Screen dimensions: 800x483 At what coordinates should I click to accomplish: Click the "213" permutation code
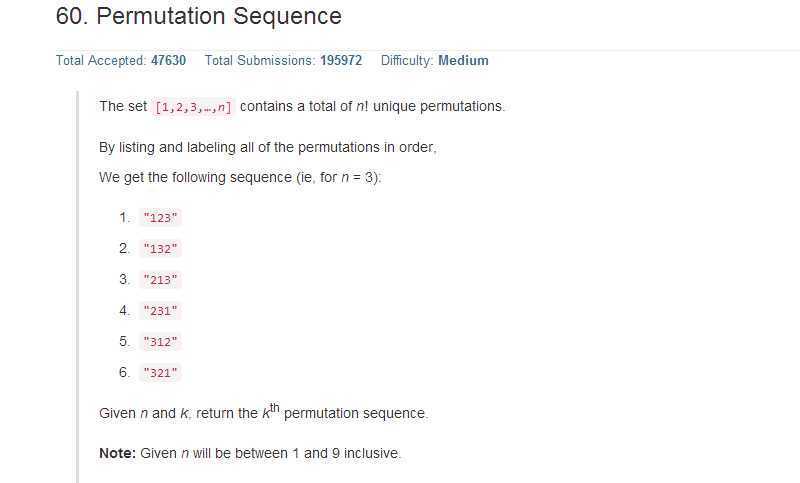point(160,280)
